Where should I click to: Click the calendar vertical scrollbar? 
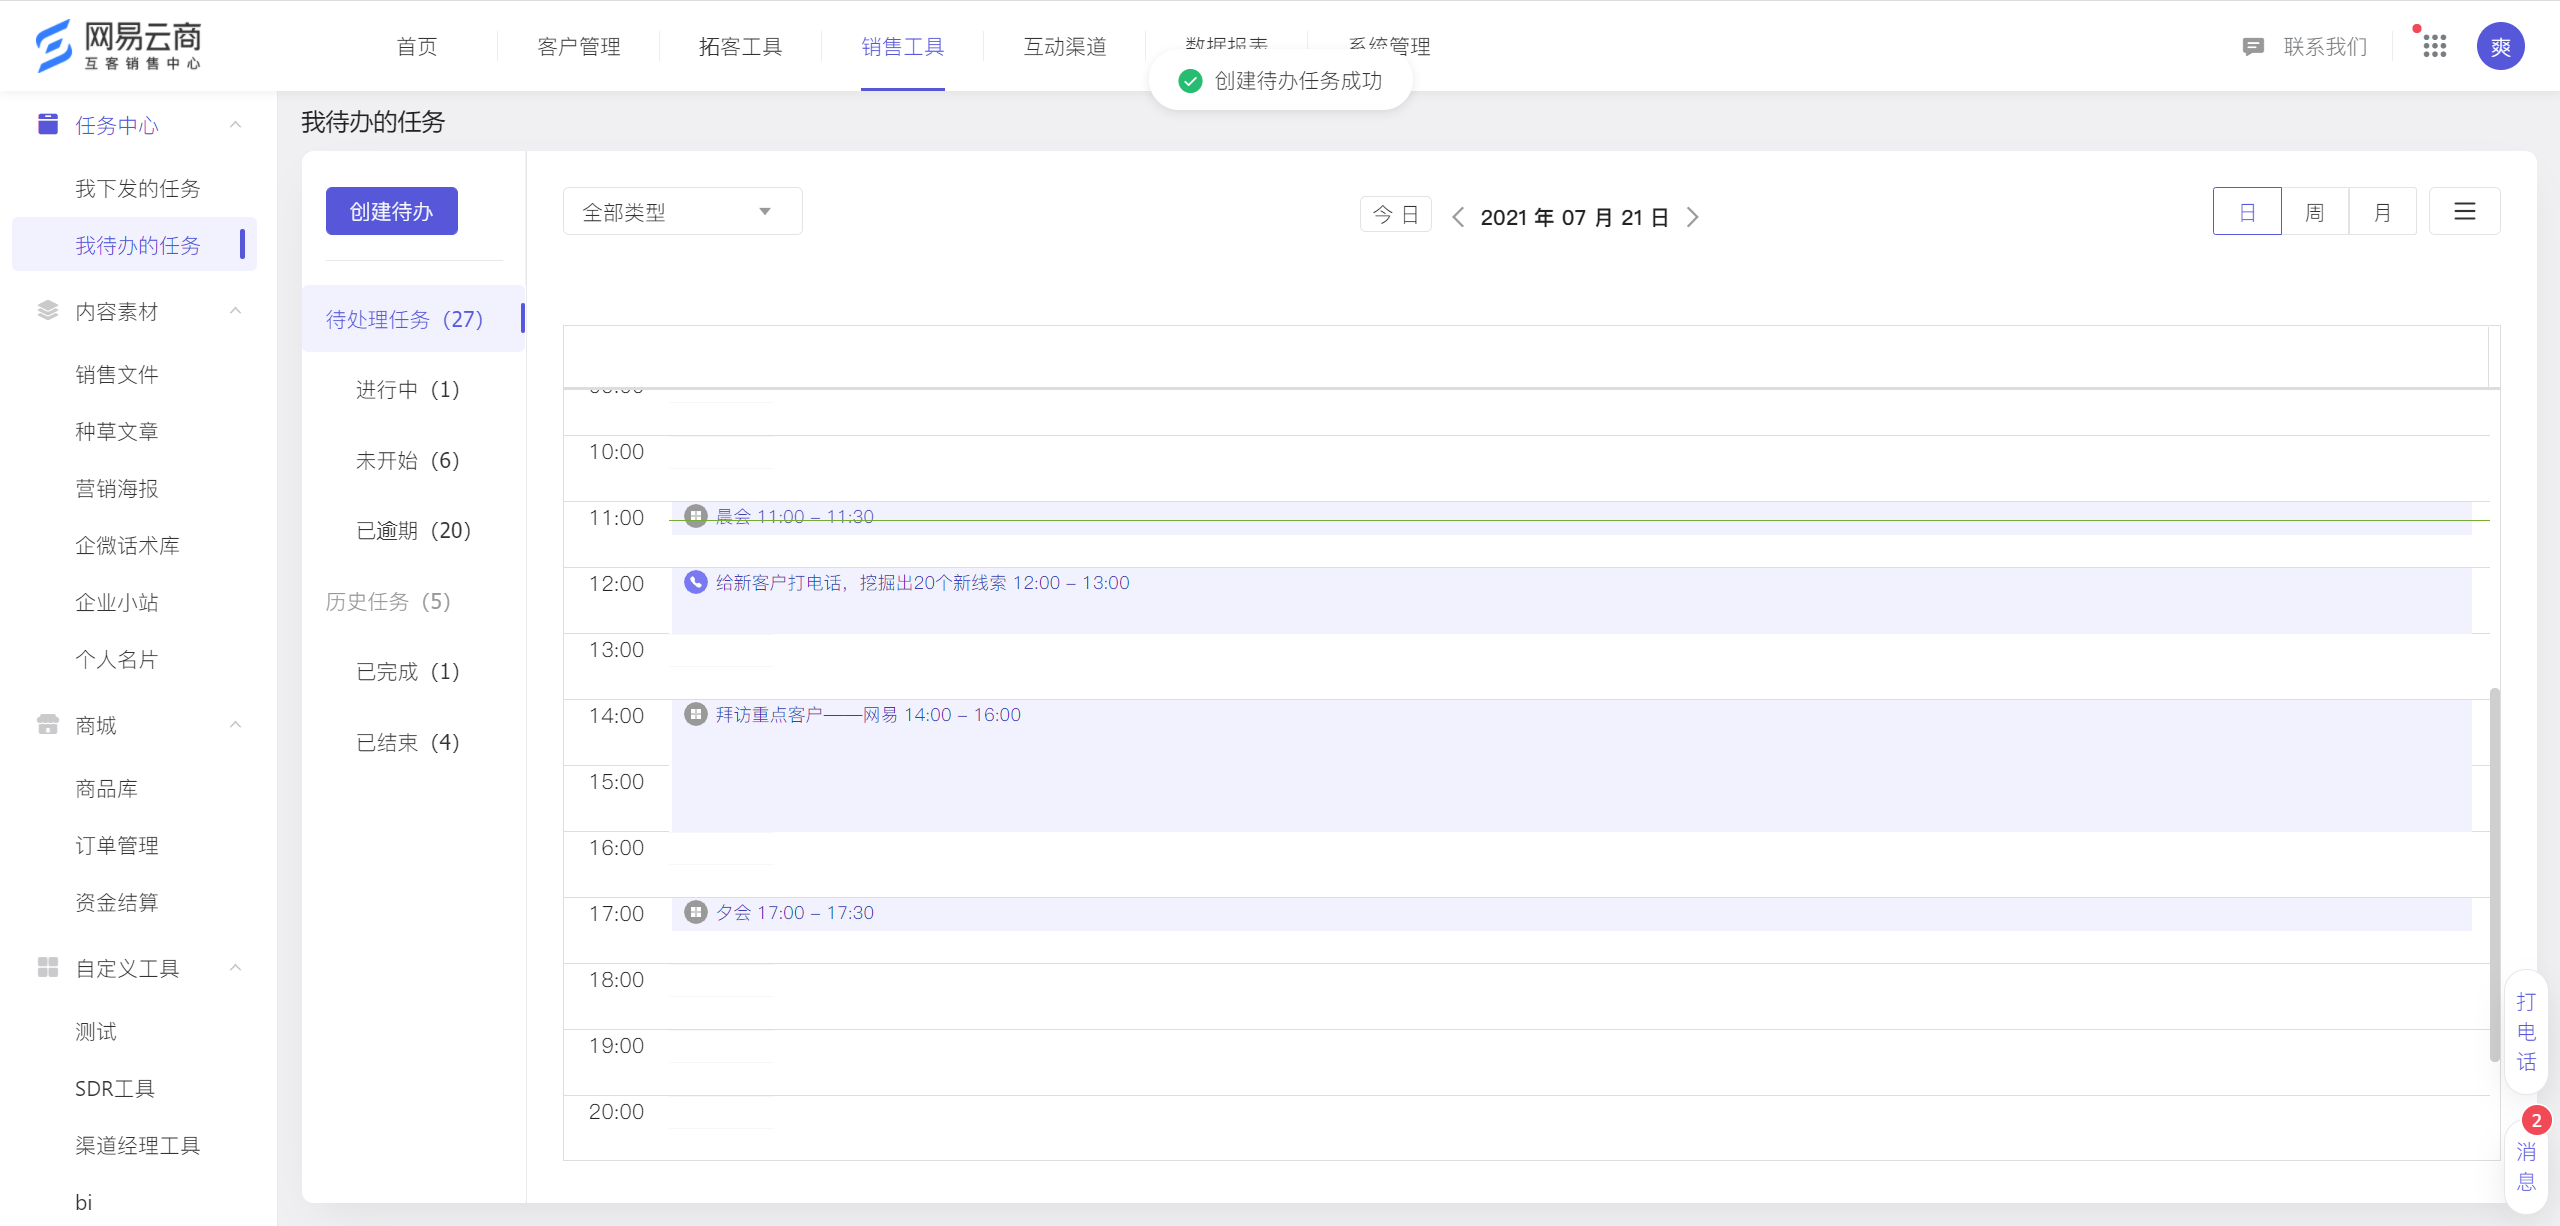(2494, 875)
